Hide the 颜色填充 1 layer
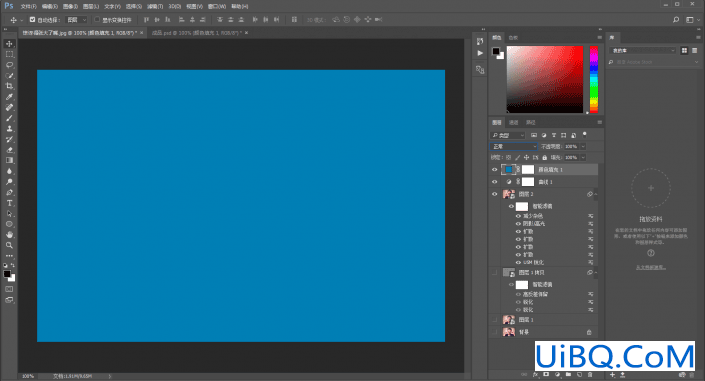The image size is (705, 381). tap(495, 170)
